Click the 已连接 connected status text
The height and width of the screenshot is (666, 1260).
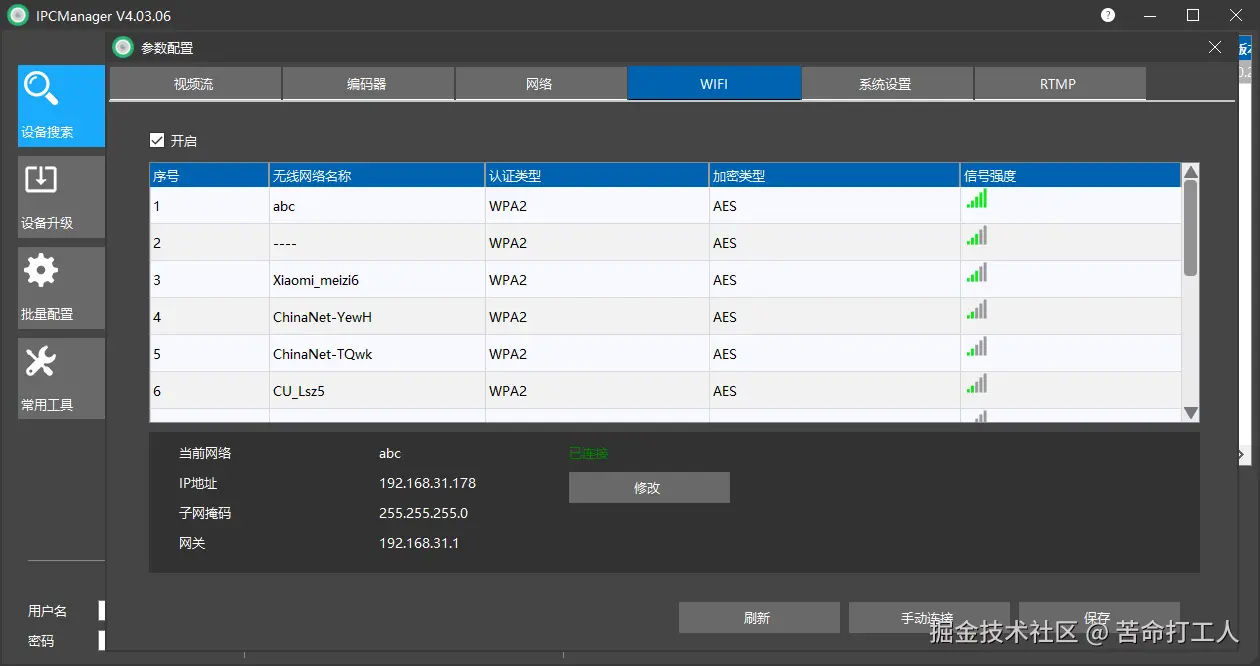(x=588, y=453)
